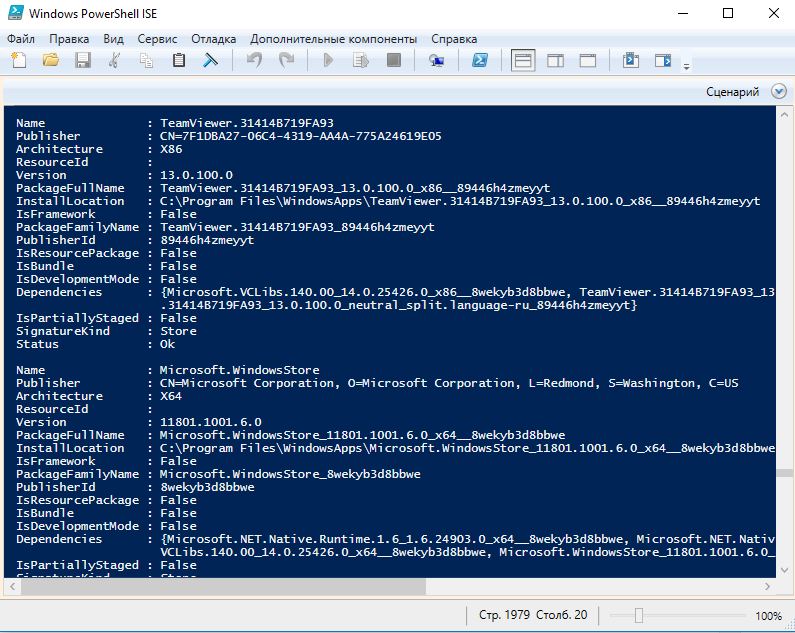Clear the console pane with the brush icon
Screen dimensions: 795x633
[210, 60]
